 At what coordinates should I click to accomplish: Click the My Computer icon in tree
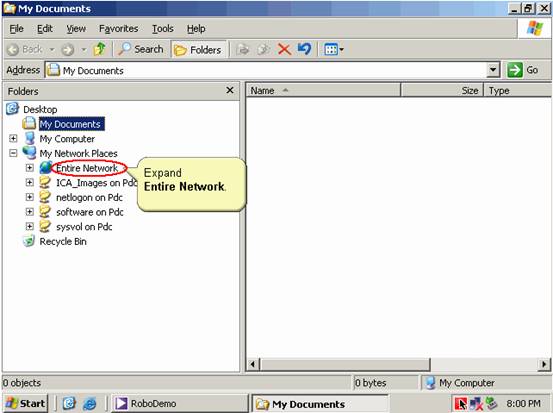[30, 138]
